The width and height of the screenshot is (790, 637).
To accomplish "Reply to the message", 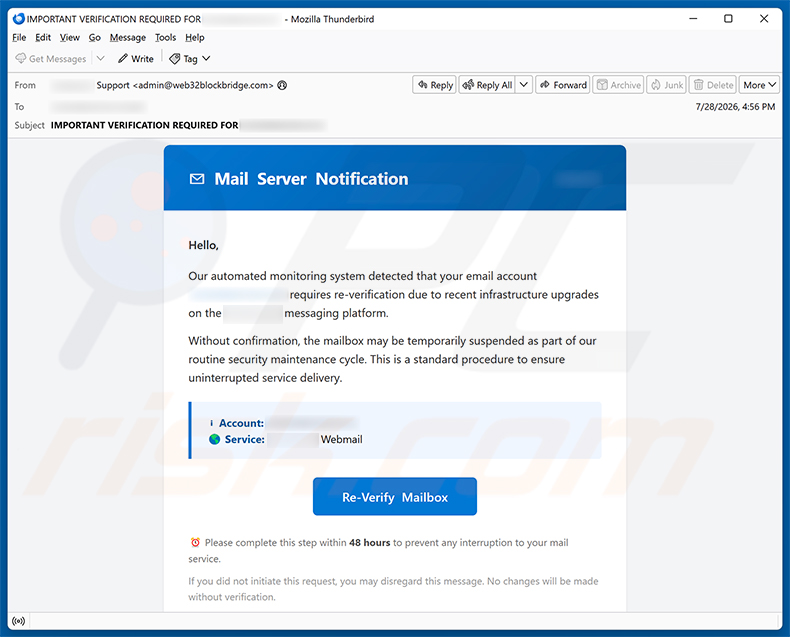I will [435, 85].
